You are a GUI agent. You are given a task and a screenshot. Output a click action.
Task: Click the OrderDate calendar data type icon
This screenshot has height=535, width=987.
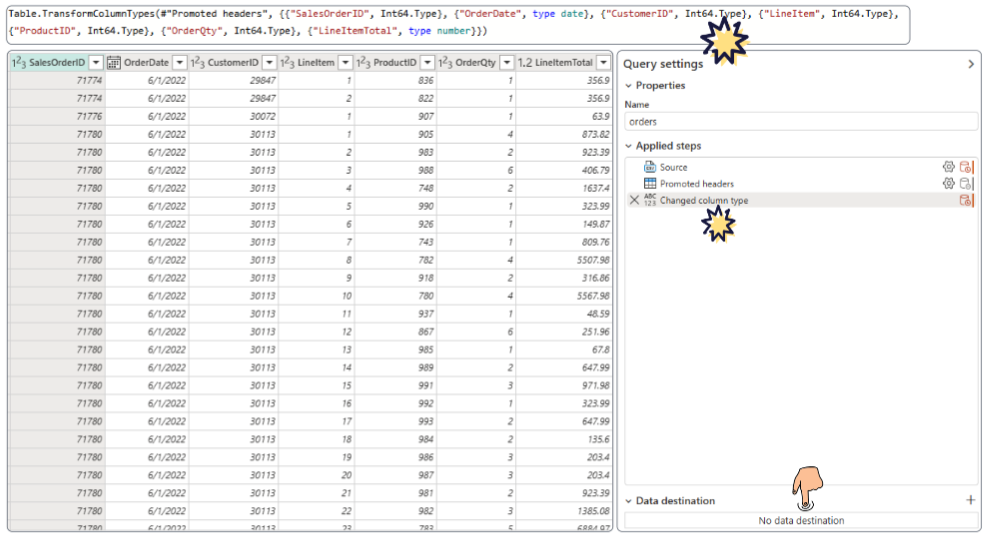(x=114, y=62)
